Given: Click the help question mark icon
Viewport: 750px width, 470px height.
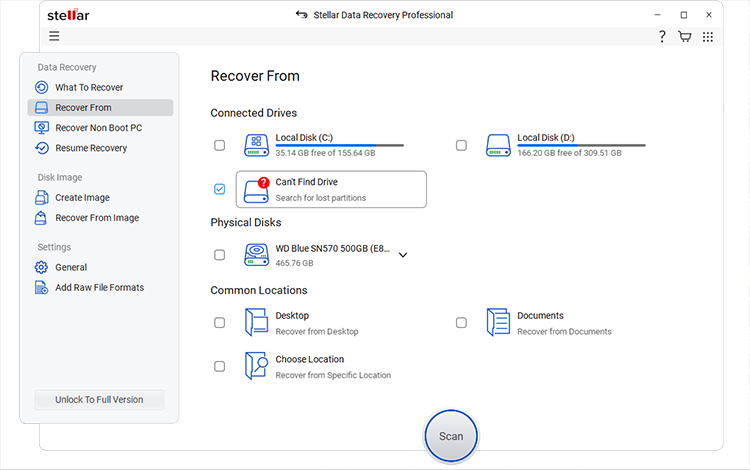Looking at the screenshot, I should click(x=662, y=36).
